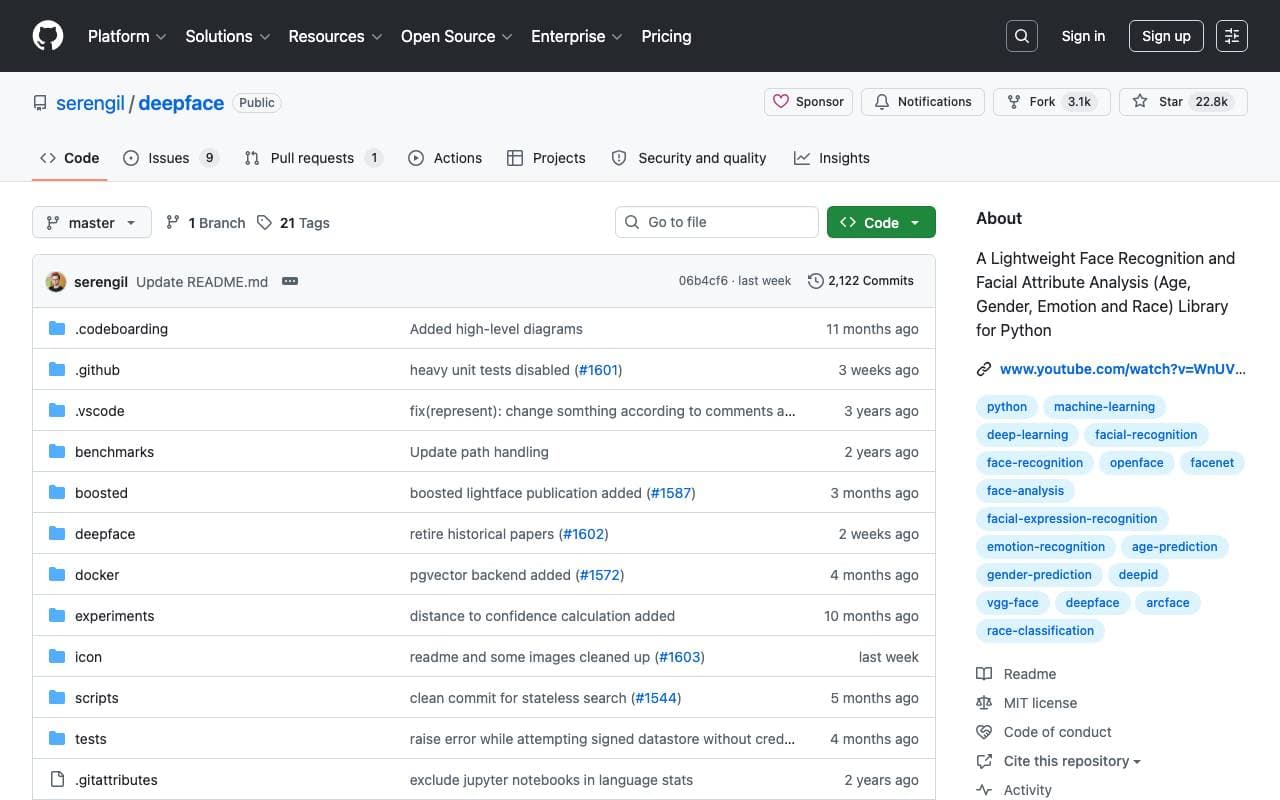Click the GitHub Octocat logo
Image resolution: width=1280 pixels, height=800 pixels.
(x=48, y=36)
